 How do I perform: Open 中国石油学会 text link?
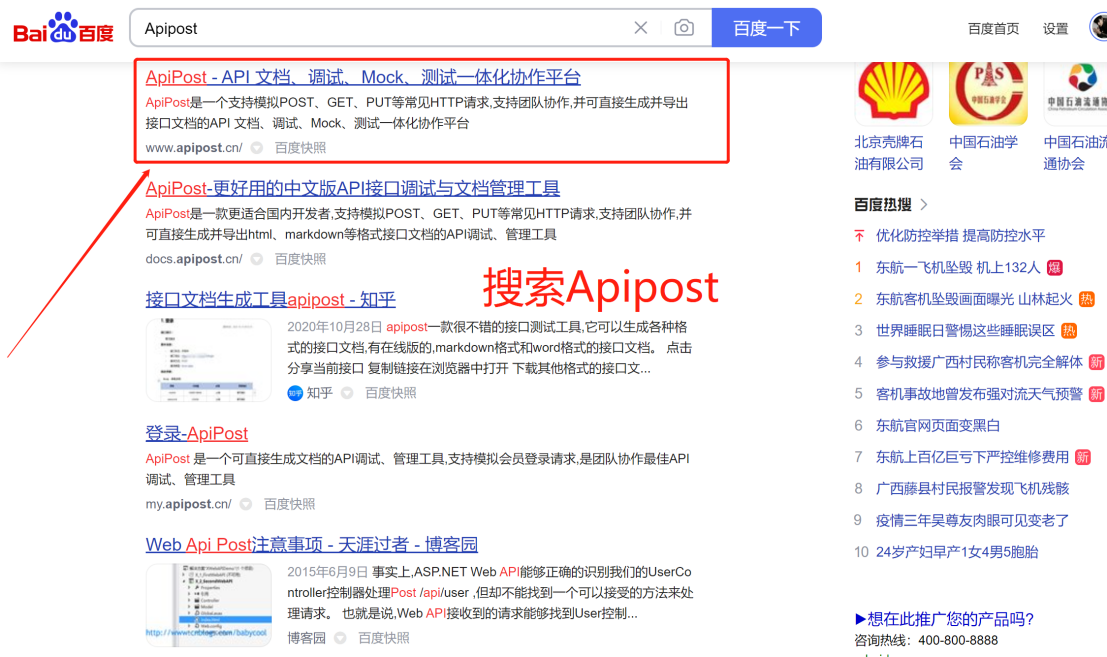point(983,153)
